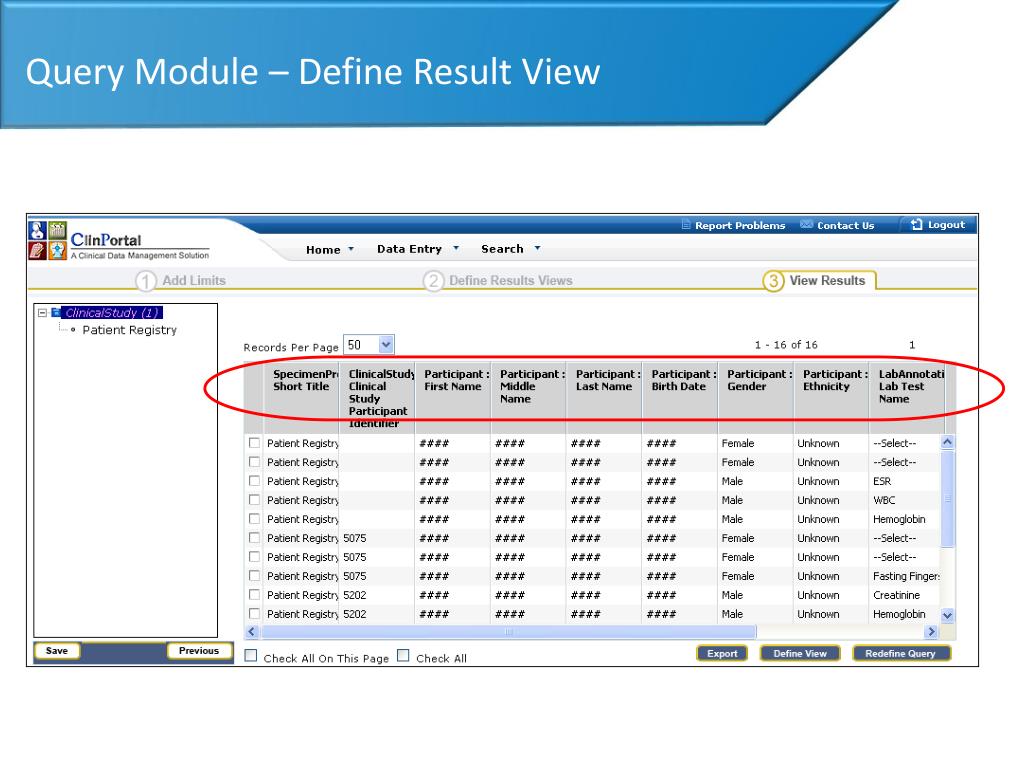Click the Redefine Query button

(x=900, y=653)
